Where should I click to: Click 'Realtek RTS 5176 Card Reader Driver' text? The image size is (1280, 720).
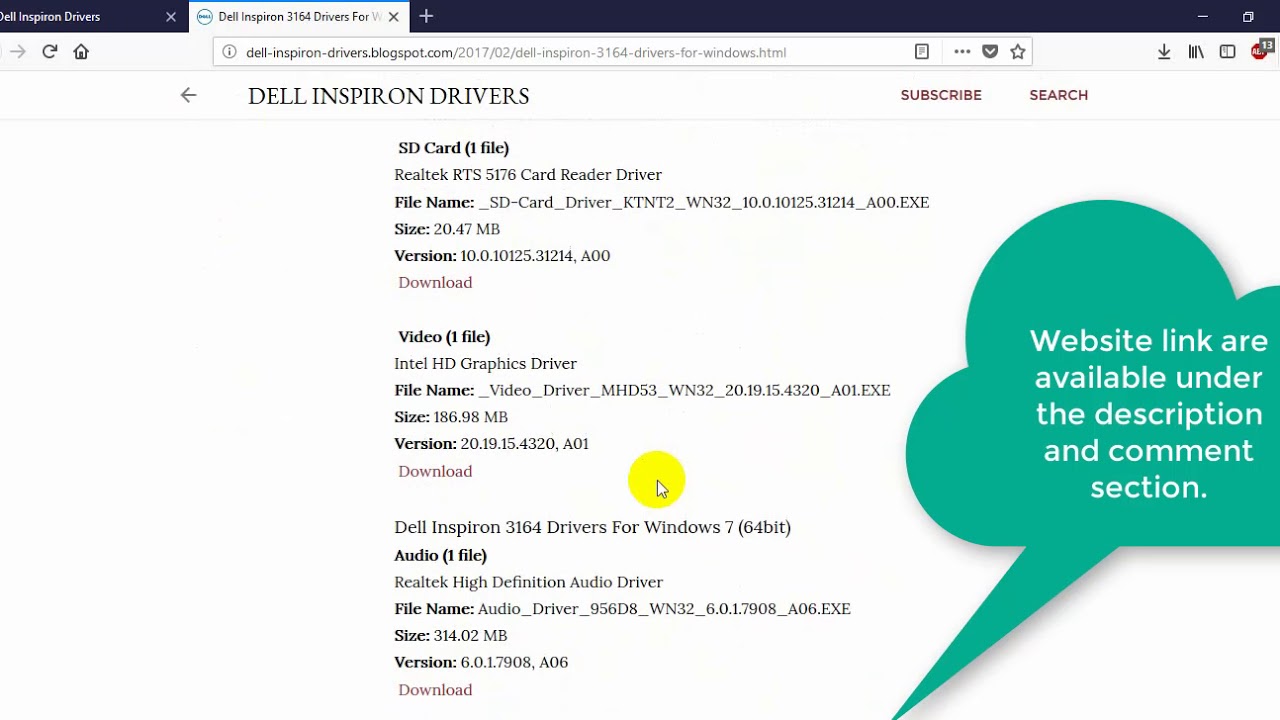click(x=528, y=175)
